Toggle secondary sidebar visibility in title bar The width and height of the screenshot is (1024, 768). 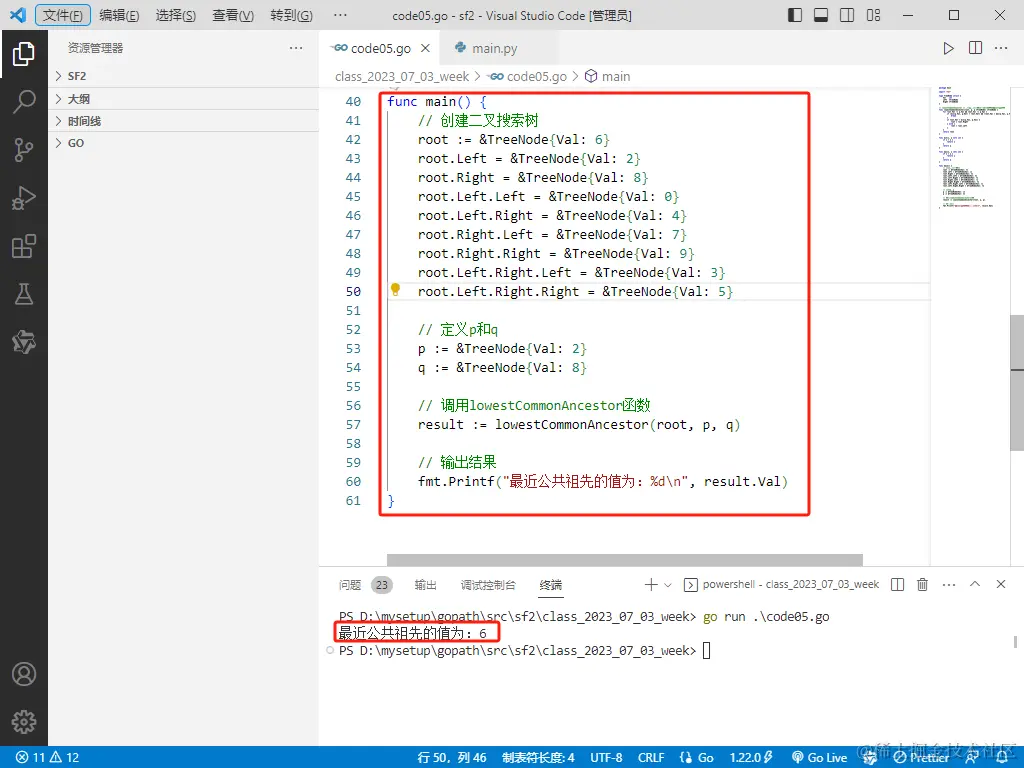tap(847, 15)
